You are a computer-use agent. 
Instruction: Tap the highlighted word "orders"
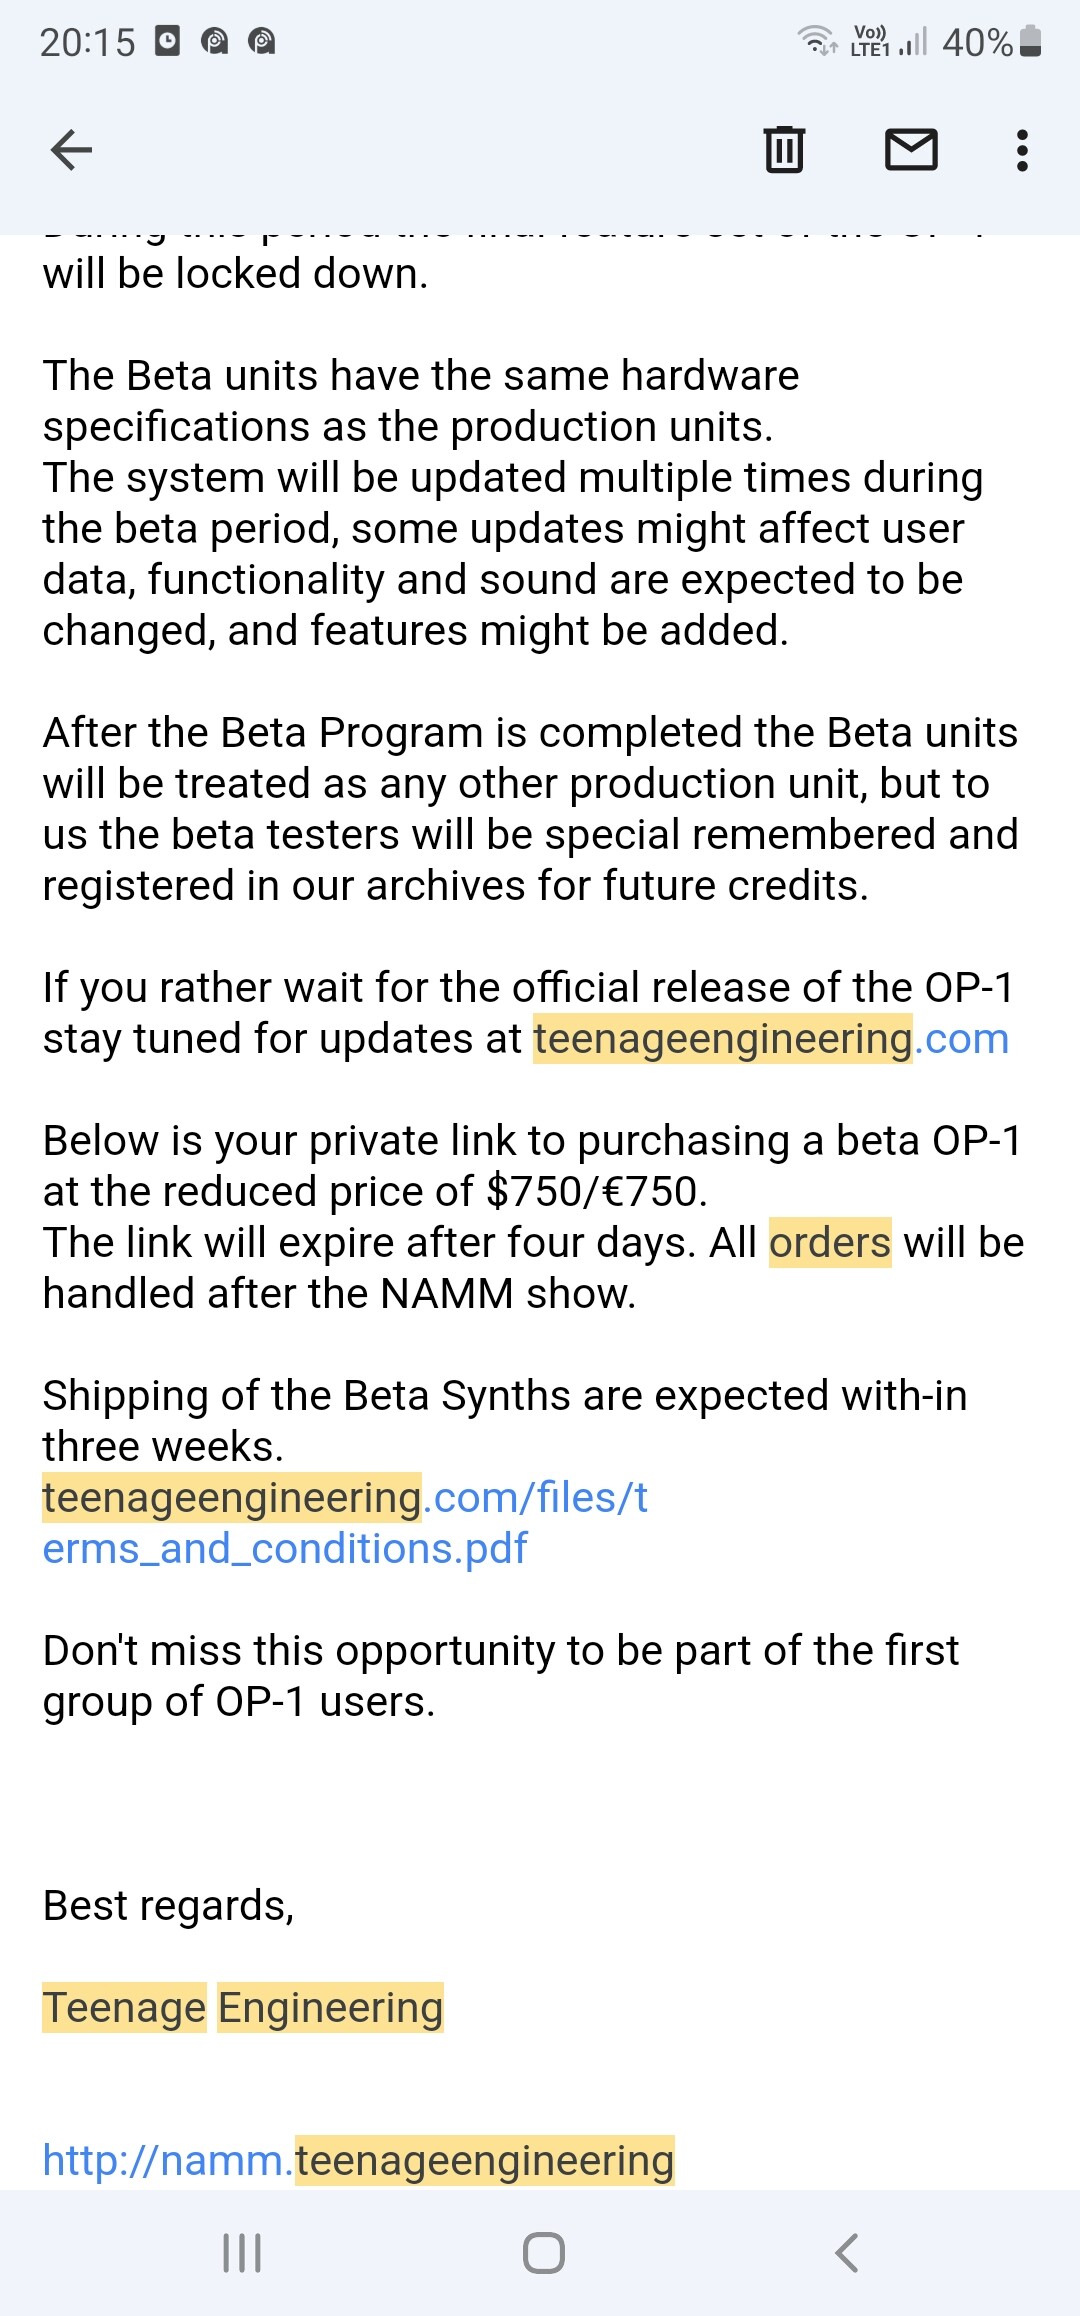coord(830,1243)
